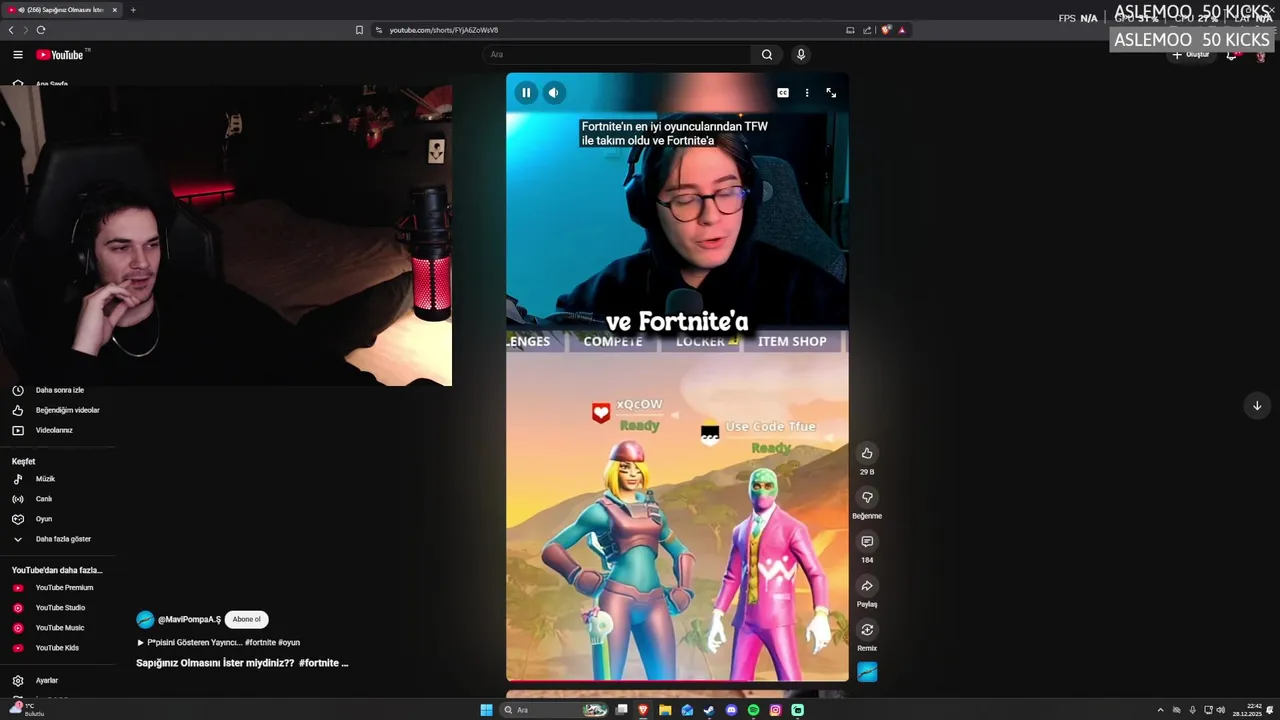Screen dimensions: 1280x720
Task: Subscribe with the Abone ol button
Action: tap(246, 620)
